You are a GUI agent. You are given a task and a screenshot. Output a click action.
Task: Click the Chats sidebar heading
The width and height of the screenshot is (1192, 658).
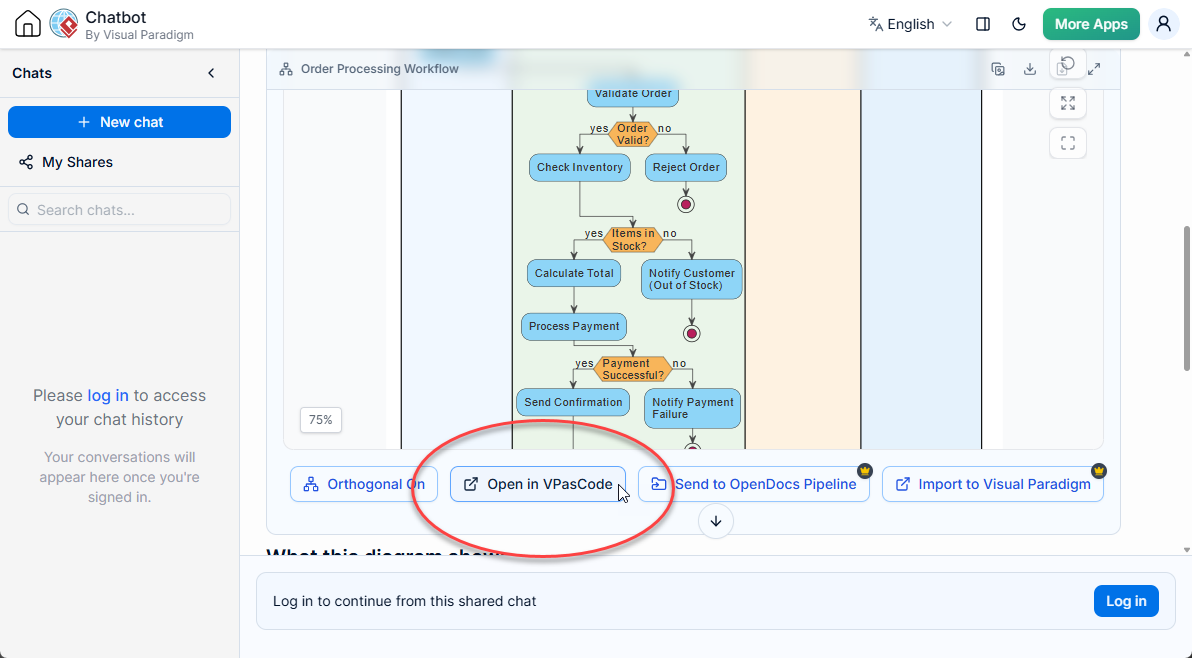tap(32, 74)
